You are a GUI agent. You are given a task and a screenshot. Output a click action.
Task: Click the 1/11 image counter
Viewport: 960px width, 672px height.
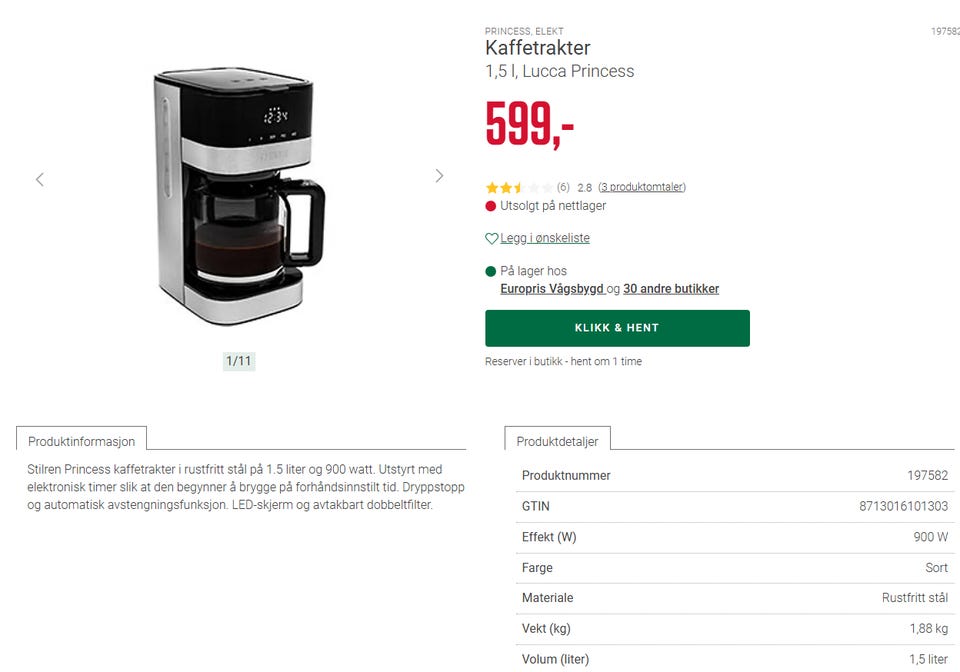(239, 361)
